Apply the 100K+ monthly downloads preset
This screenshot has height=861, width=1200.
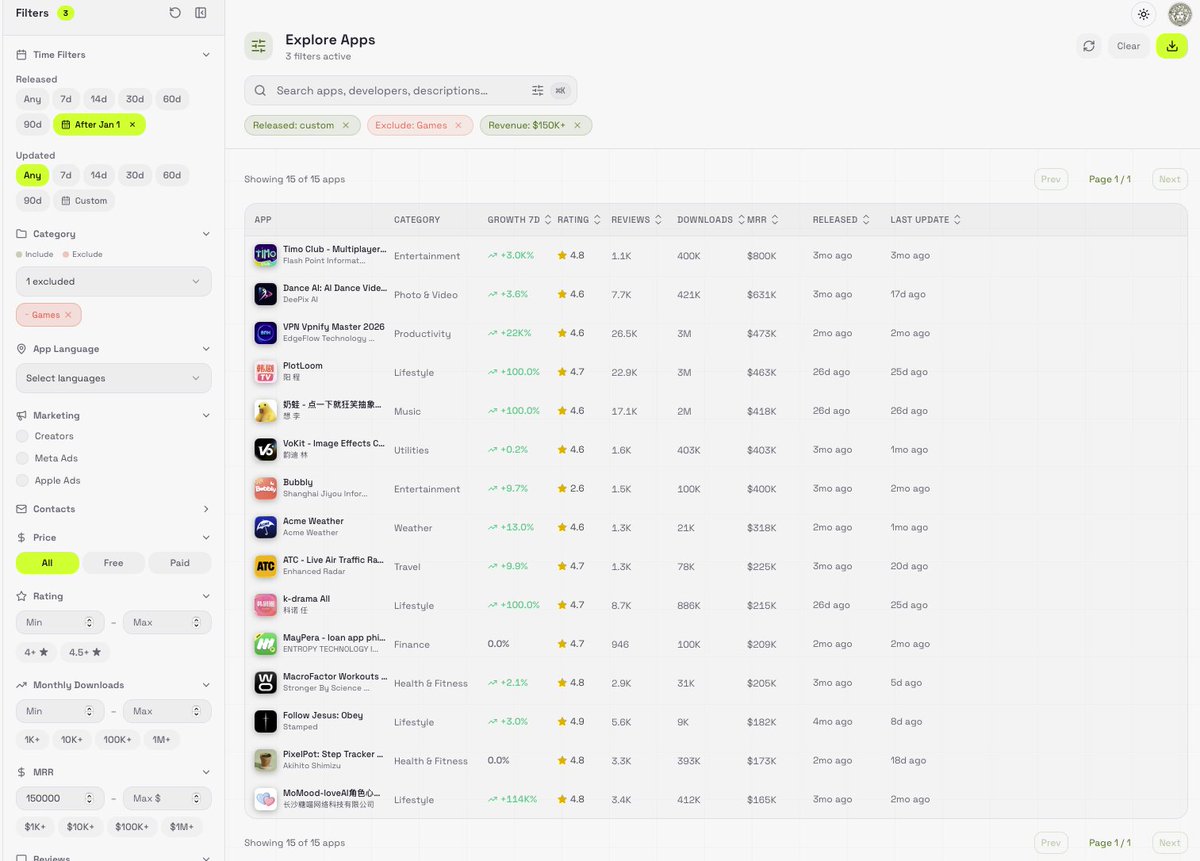[x=117, y=740]
